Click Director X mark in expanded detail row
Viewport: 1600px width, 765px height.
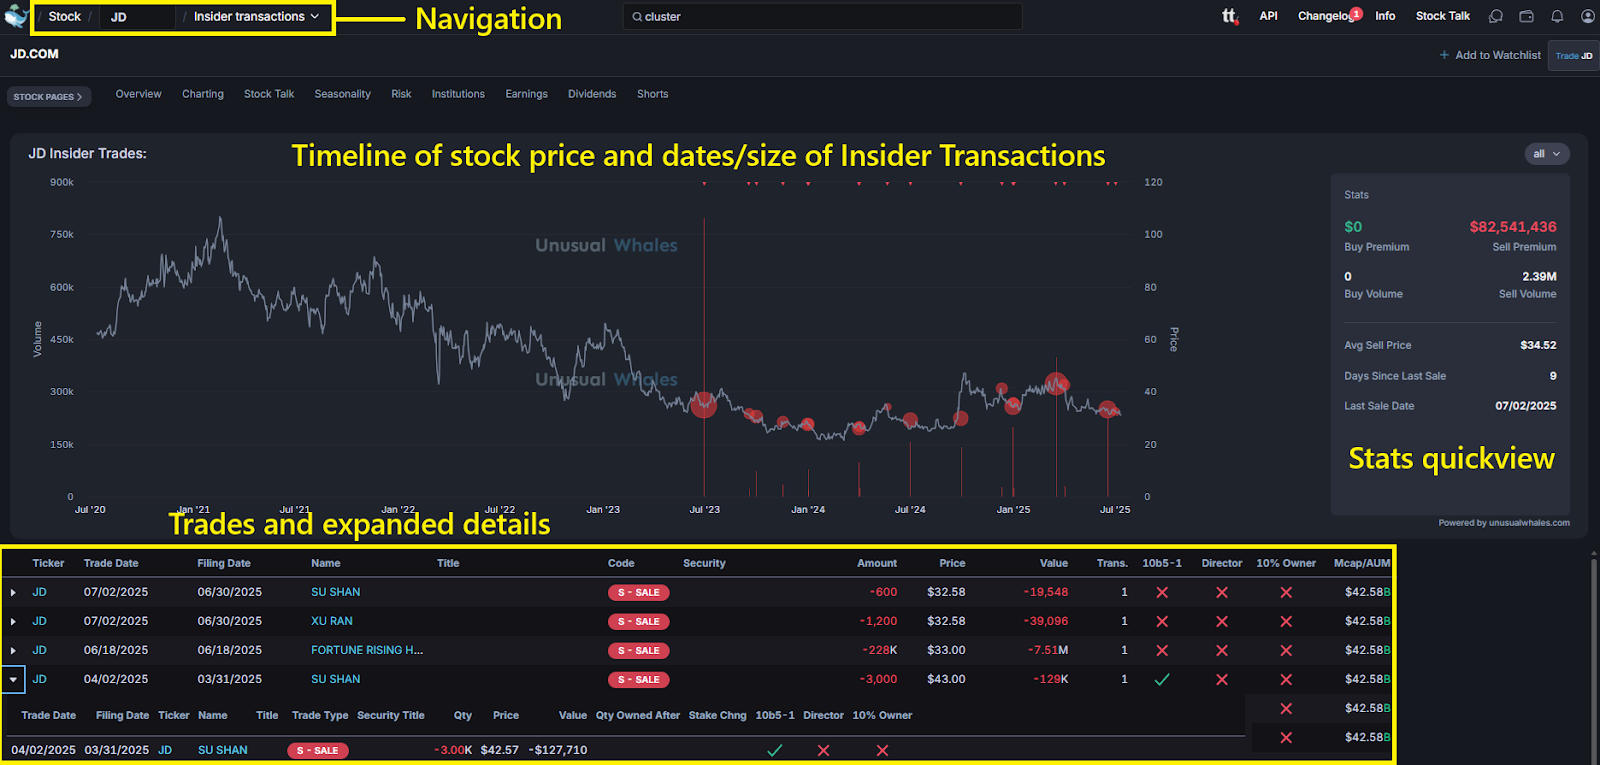[x=823, y=750]
